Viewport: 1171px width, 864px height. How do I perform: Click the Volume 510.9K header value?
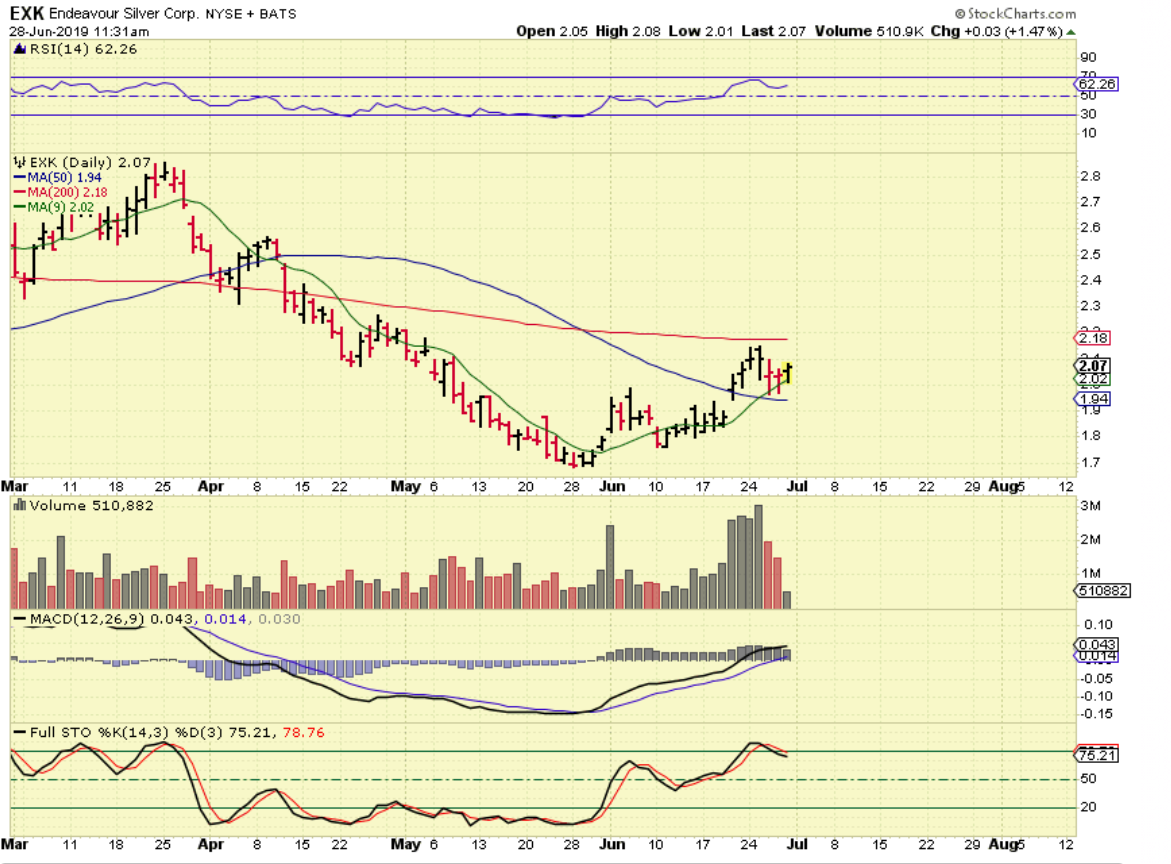click(869, 31)
